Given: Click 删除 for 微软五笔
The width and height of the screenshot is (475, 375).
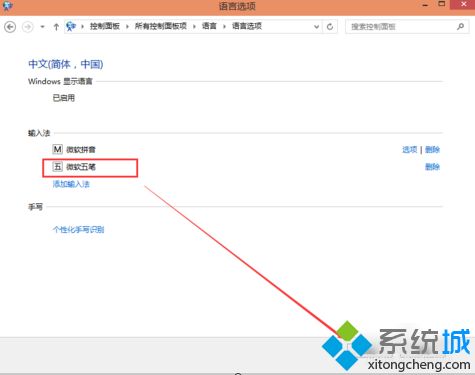Looking at the screenshot, I should click(432, 167).
